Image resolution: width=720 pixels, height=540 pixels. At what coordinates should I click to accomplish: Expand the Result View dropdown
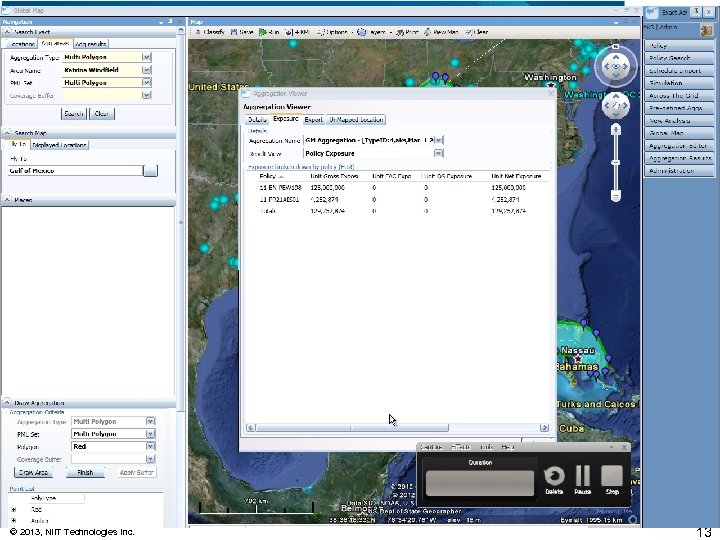(438, 154)
